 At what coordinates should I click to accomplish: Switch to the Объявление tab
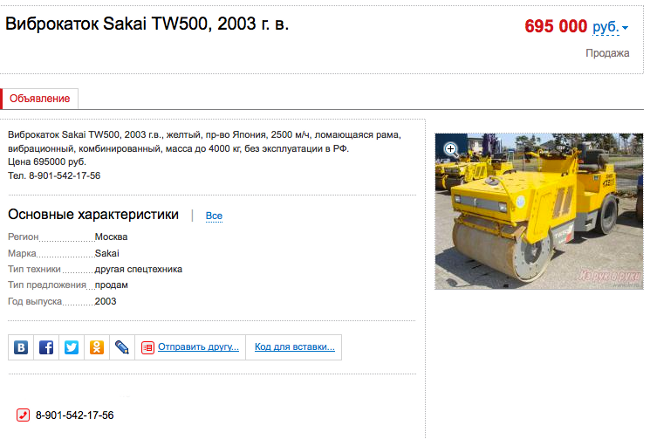pyautogui.click(x=39, y=99)
